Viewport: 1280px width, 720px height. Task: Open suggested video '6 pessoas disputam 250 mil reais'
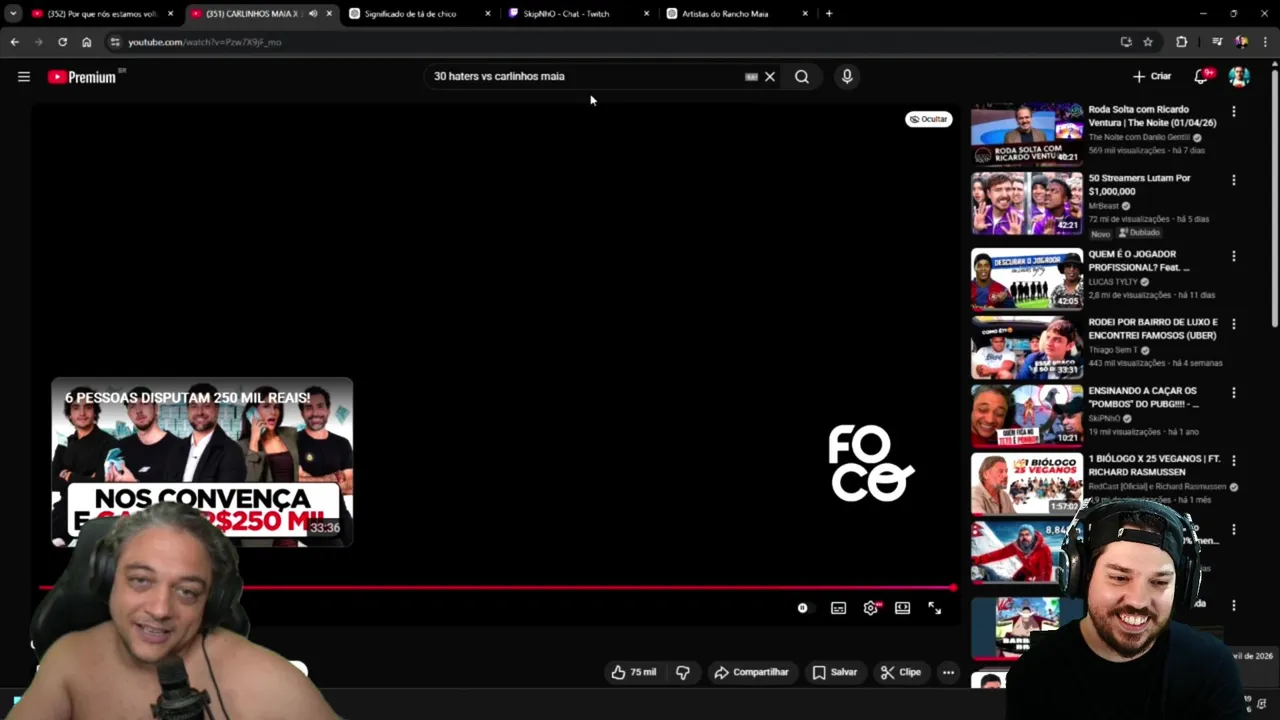[x=202, y=462]
